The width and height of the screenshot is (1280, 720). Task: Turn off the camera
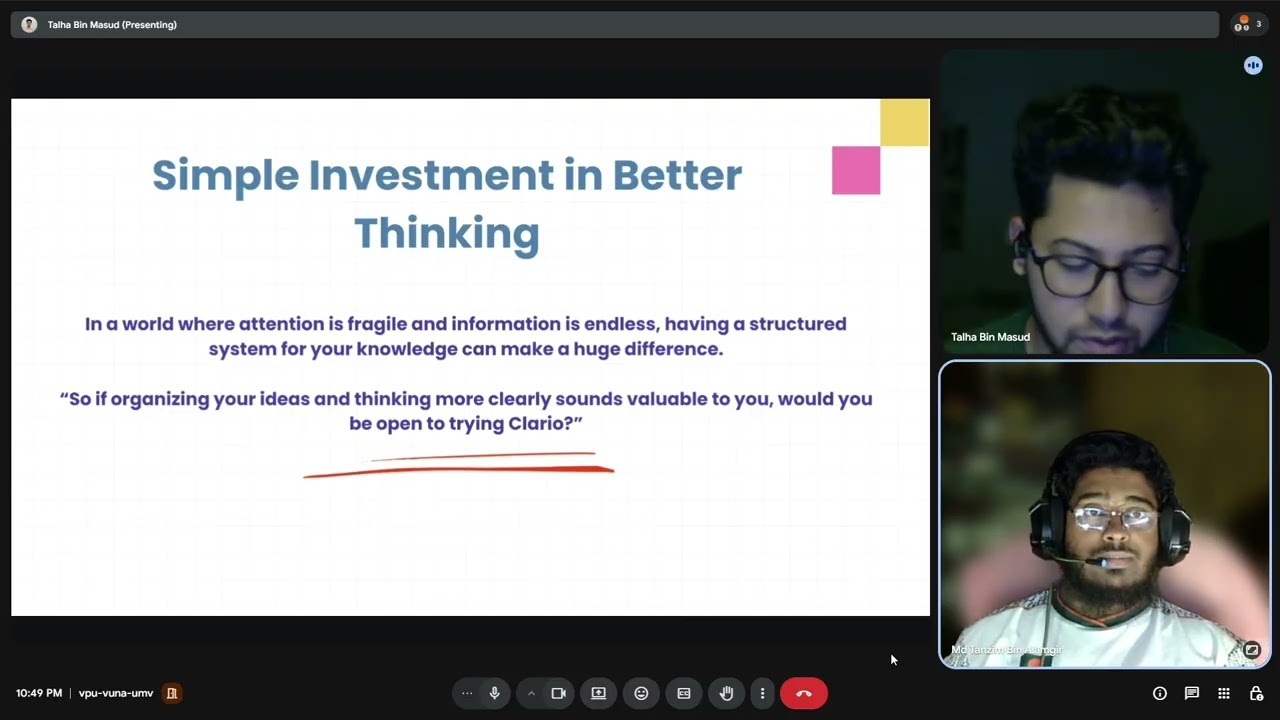point(558,693)
